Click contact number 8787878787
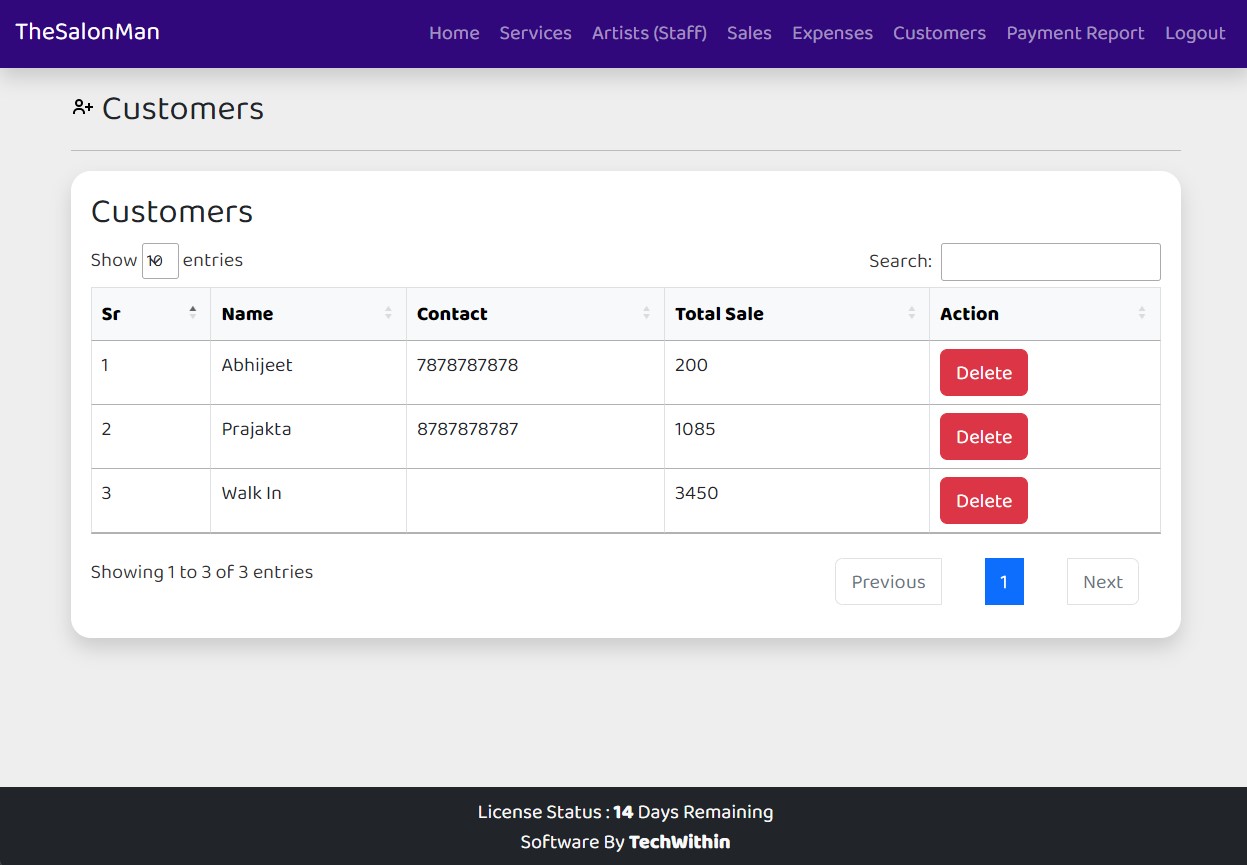1247x865 pixels. point(467,429)
